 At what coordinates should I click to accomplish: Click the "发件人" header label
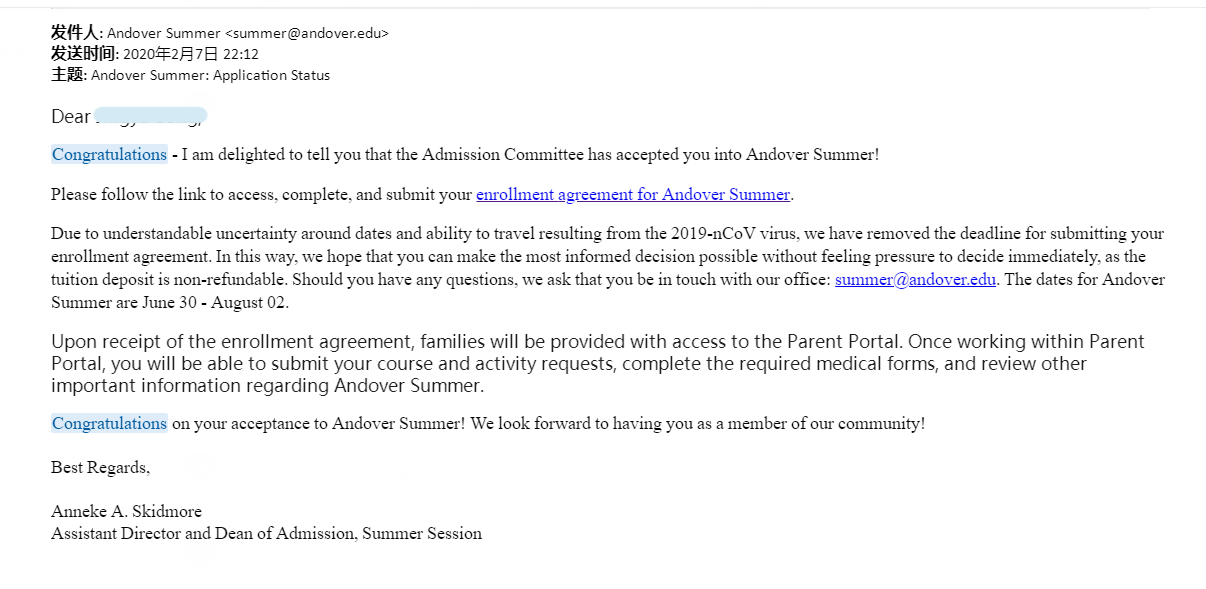[x=75, y=33]
